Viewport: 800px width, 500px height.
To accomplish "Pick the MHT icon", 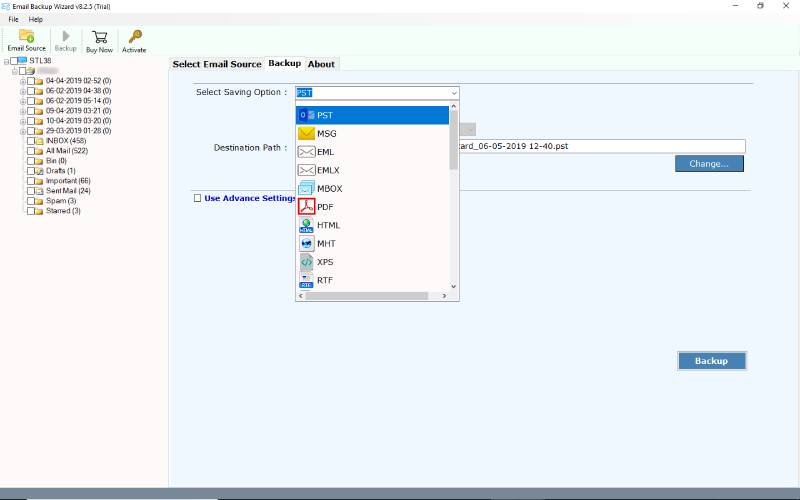I will click(x=306, y=243).
